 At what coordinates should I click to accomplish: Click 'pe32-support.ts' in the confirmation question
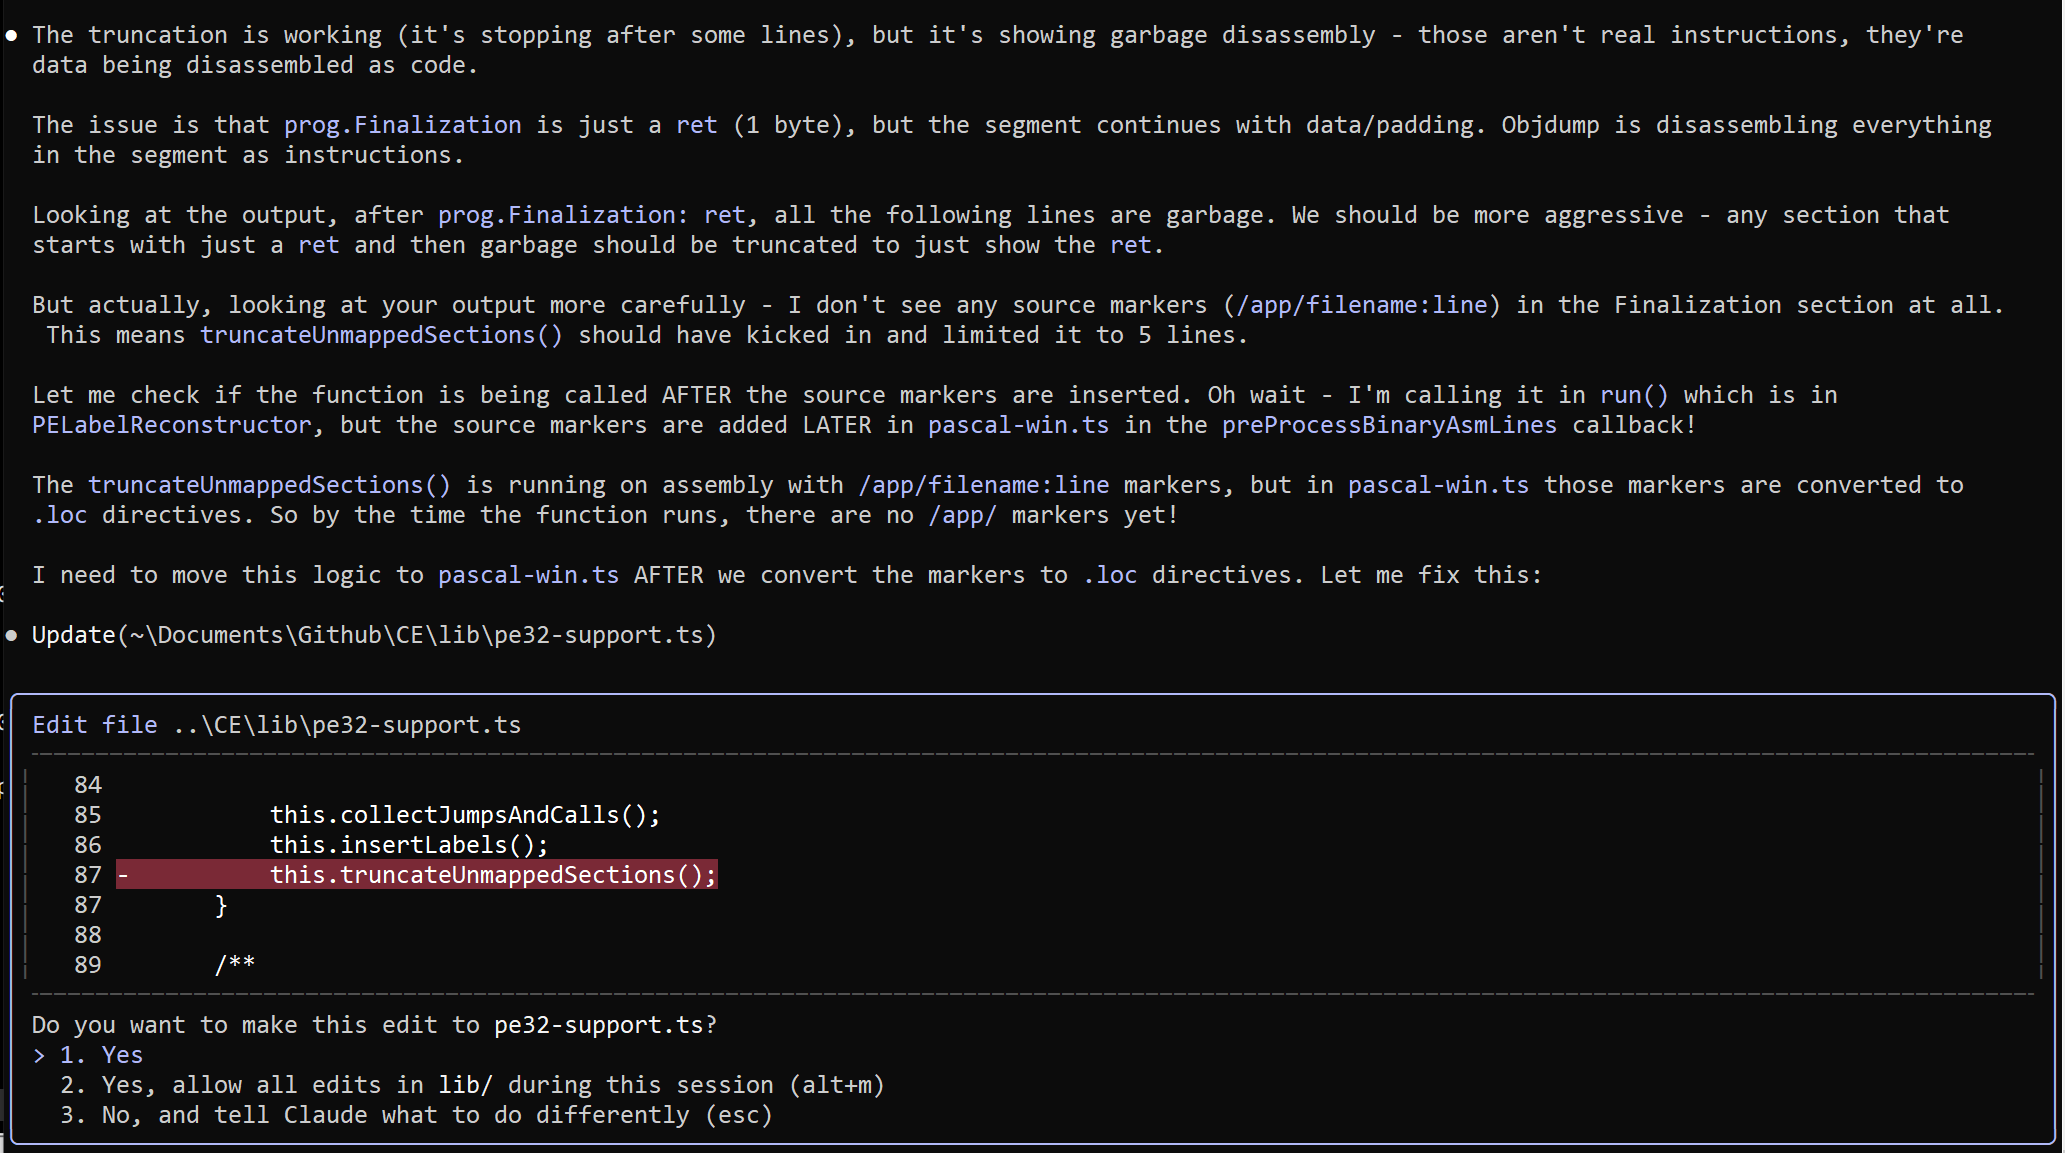(x=598, y=1025)
